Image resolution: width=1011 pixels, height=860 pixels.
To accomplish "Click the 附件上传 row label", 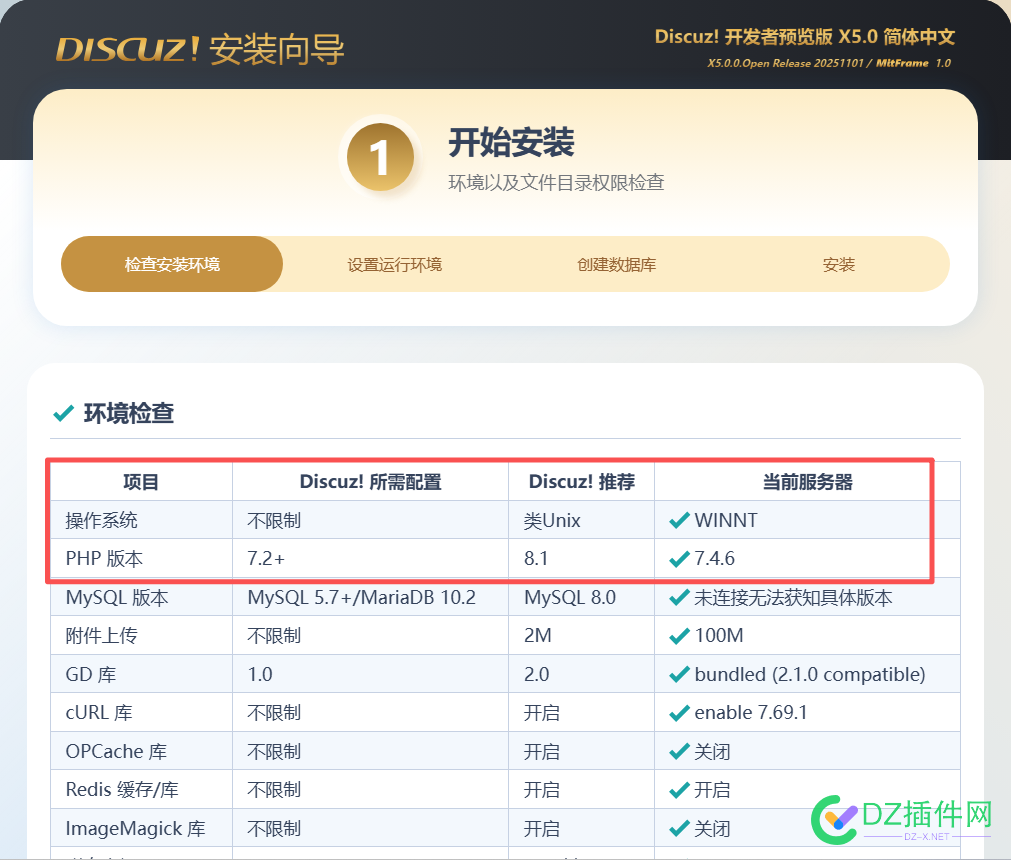I will 102,636.
